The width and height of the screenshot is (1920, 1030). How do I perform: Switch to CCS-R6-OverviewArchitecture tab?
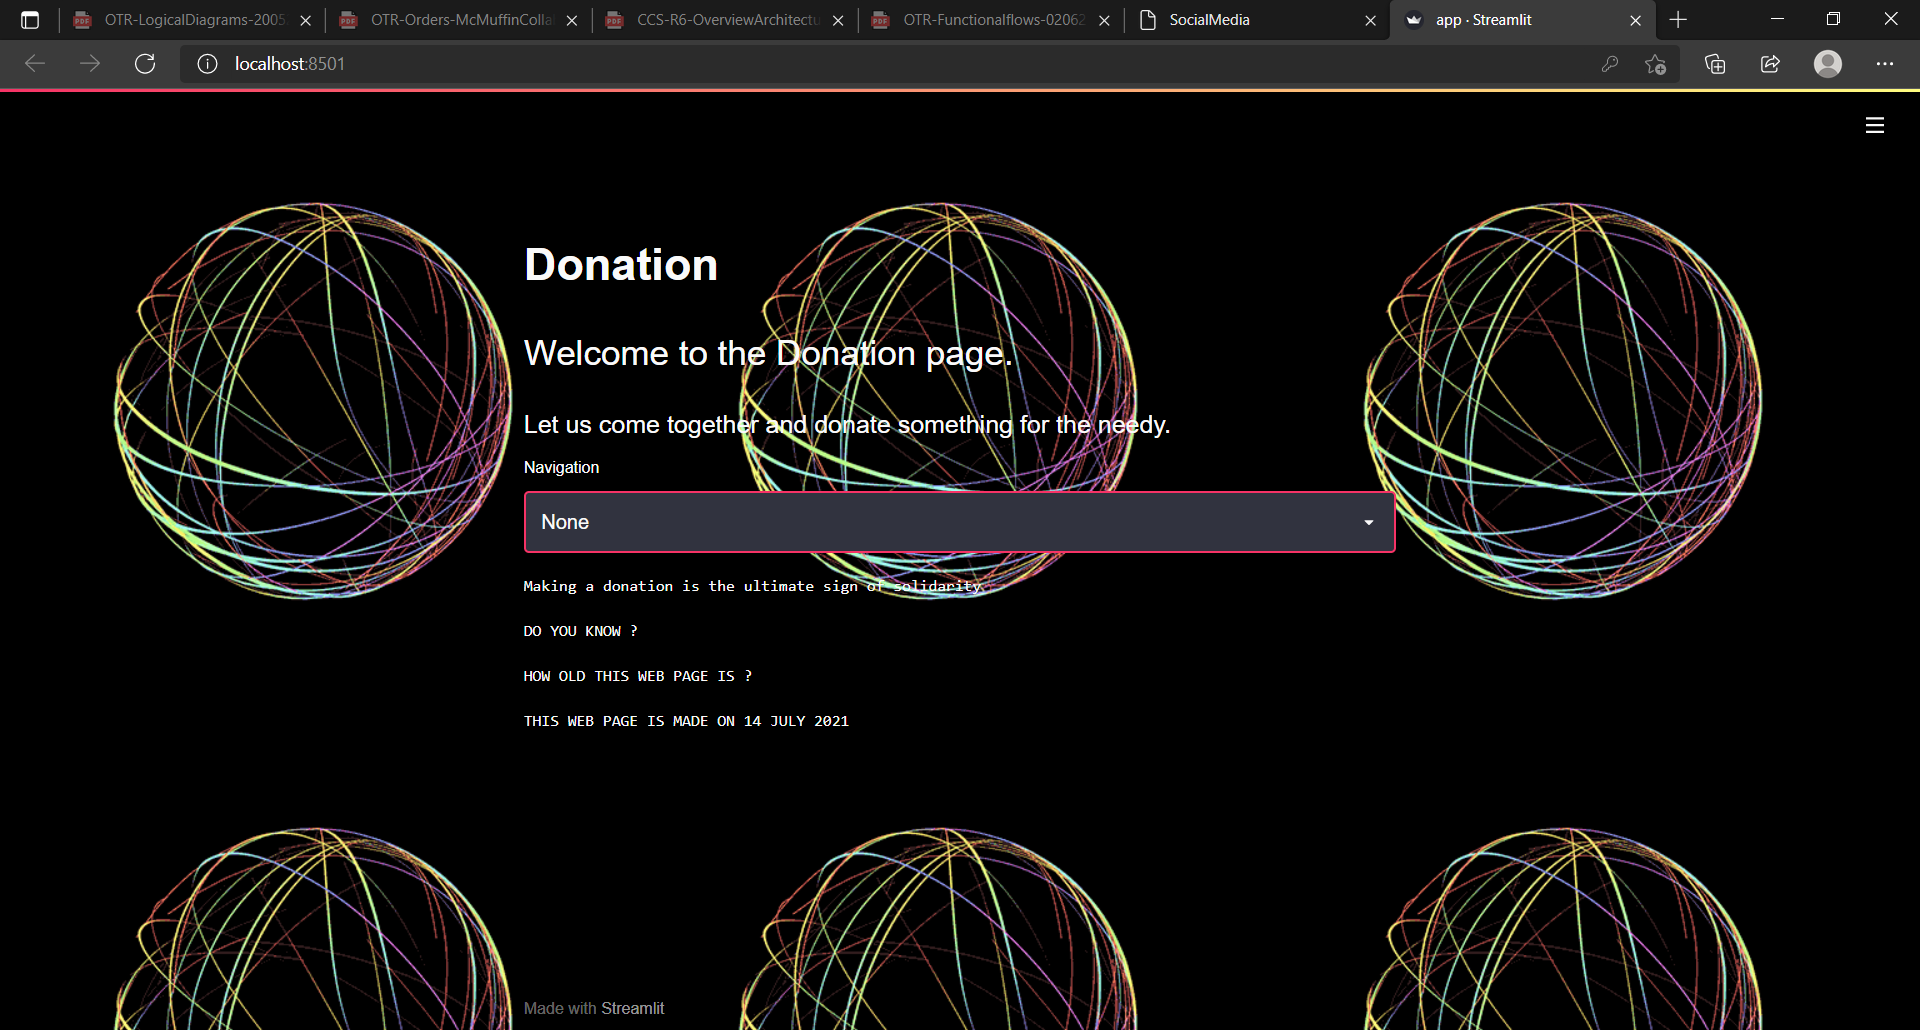725,20
